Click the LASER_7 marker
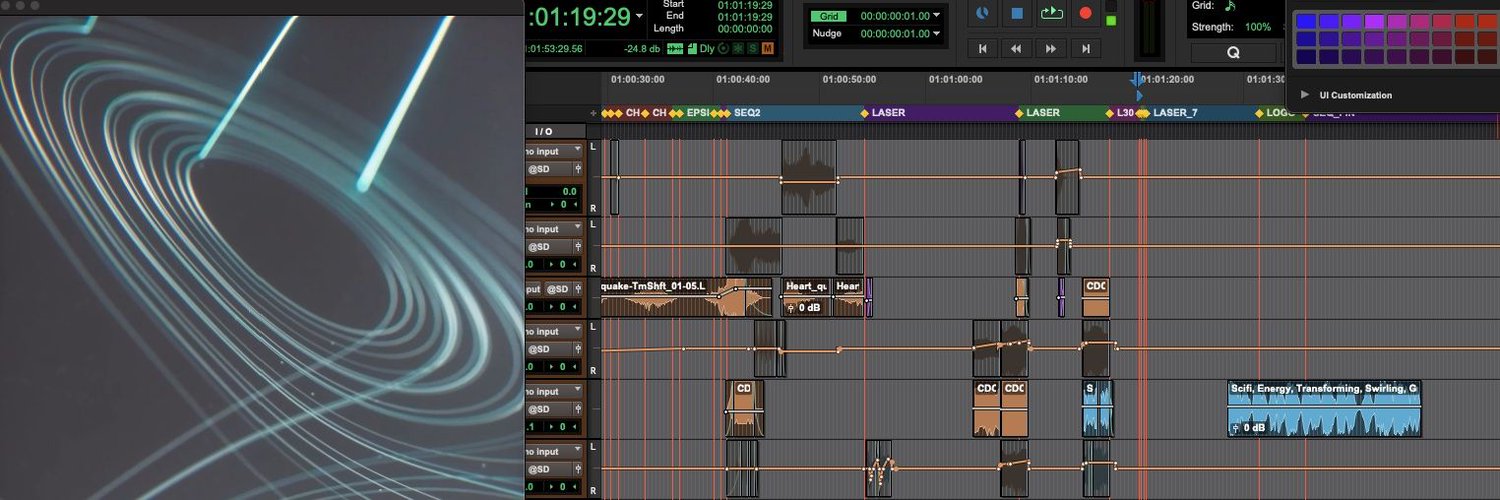The height and width of the screenshot is (500, 1500). [1175, 113]
